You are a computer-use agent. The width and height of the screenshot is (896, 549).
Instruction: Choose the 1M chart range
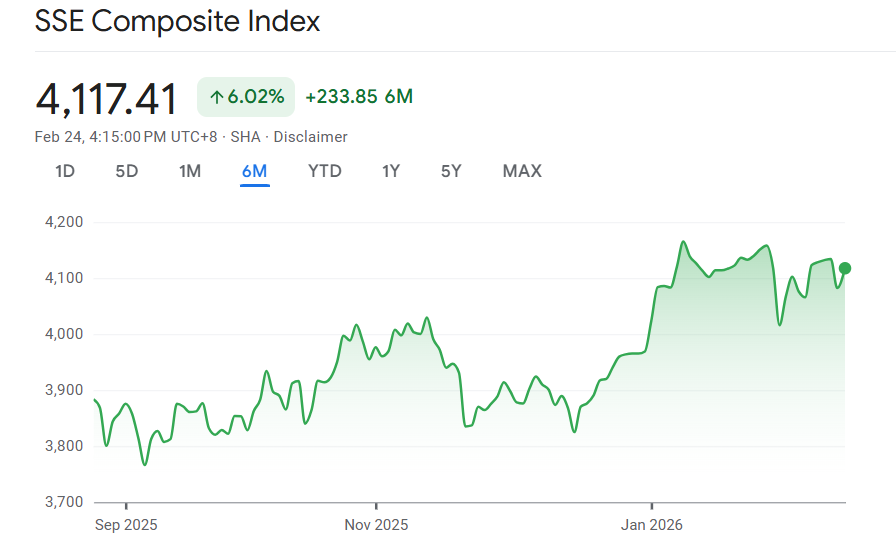pyautogui.click(x=190, y=171)
